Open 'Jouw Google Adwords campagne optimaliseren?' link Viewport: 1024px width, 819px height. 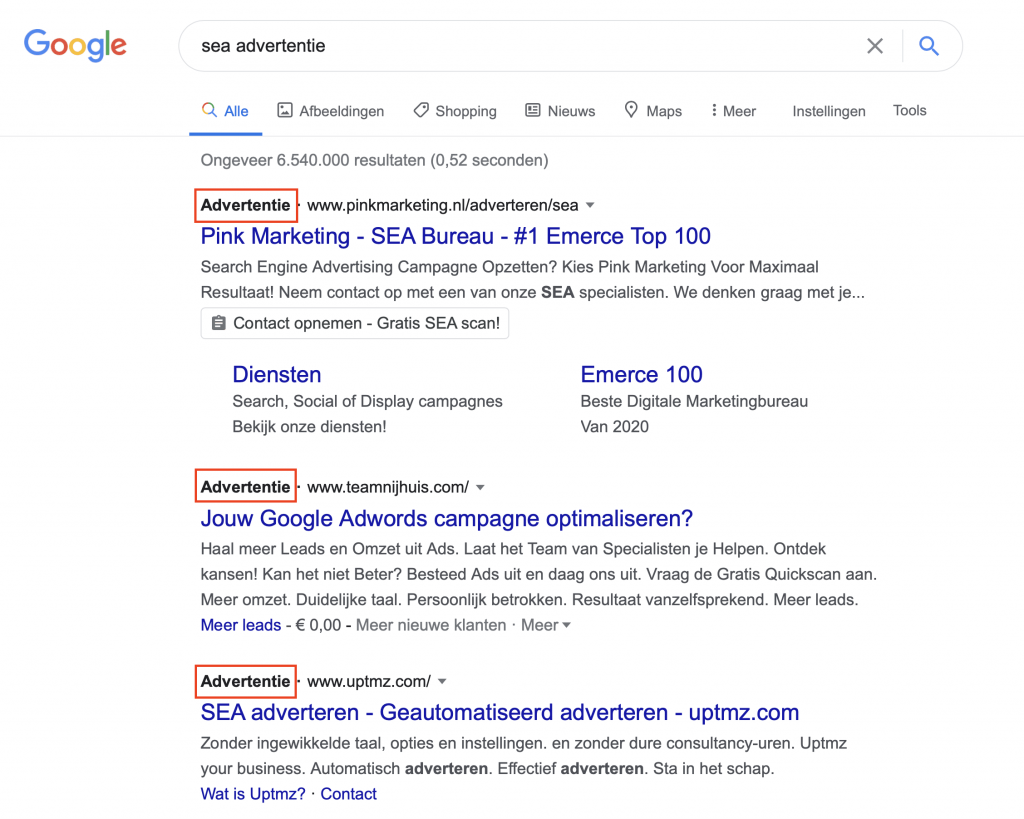pos(447,518)
